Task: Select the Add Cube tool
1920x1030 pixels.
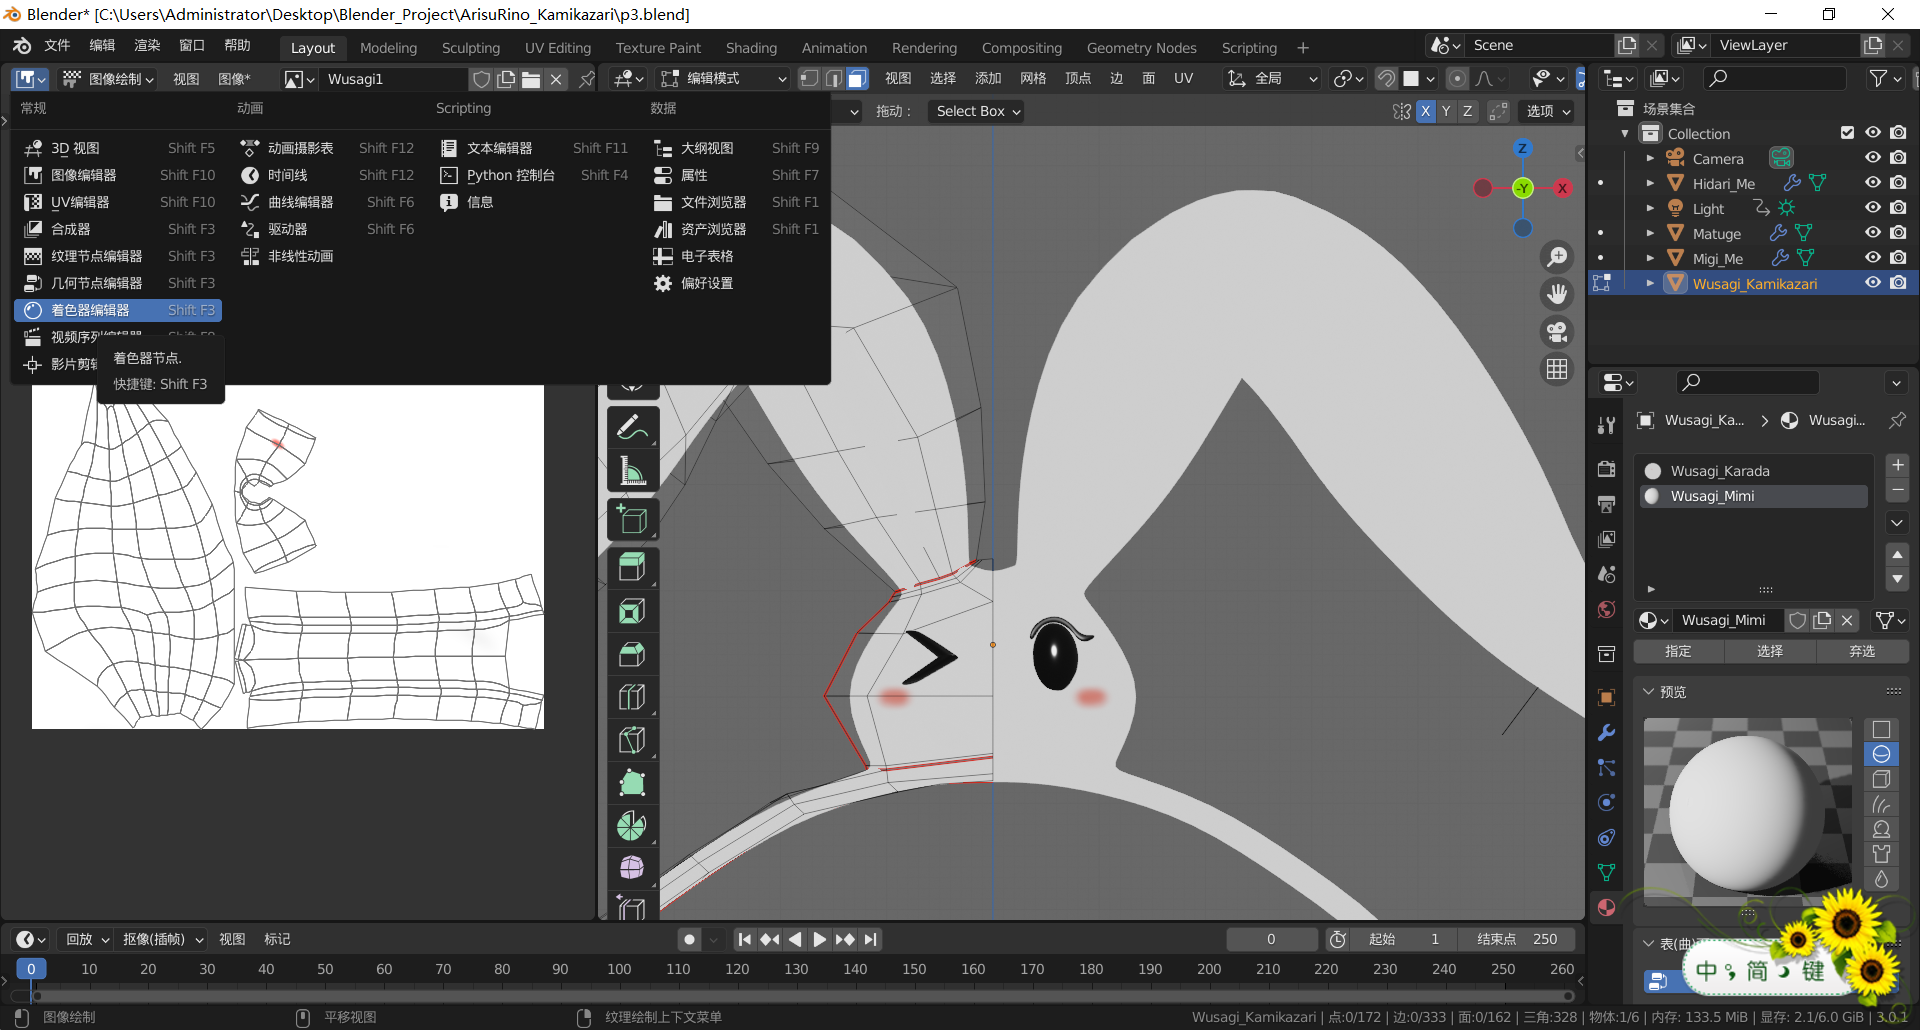Action: pos(632,520)
